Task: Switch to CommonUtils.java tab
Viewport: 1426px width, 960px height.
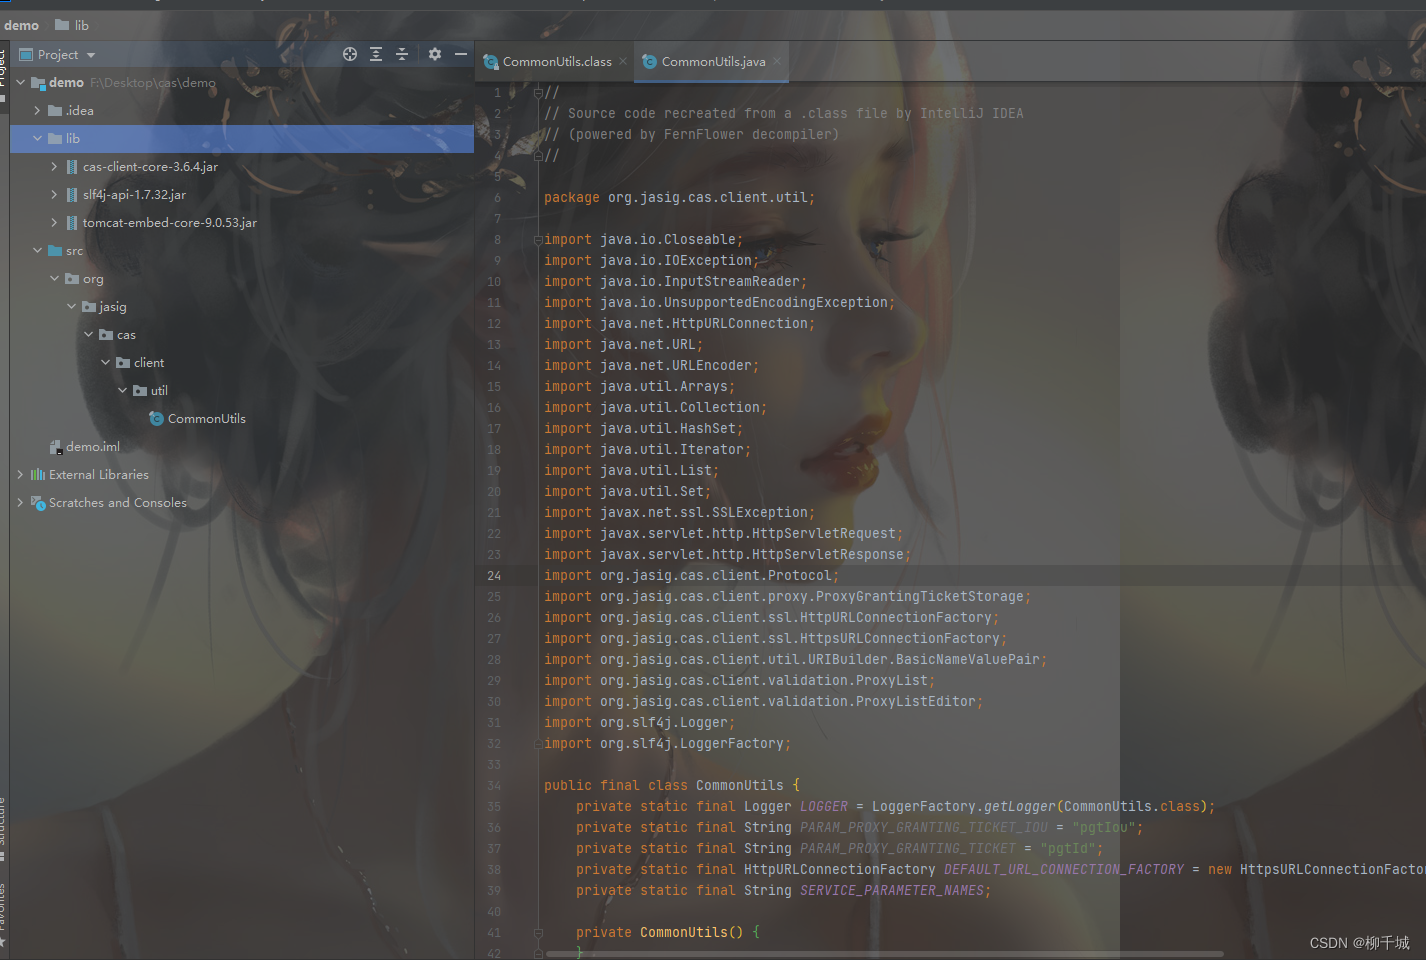Action: [x=713, y=62]
